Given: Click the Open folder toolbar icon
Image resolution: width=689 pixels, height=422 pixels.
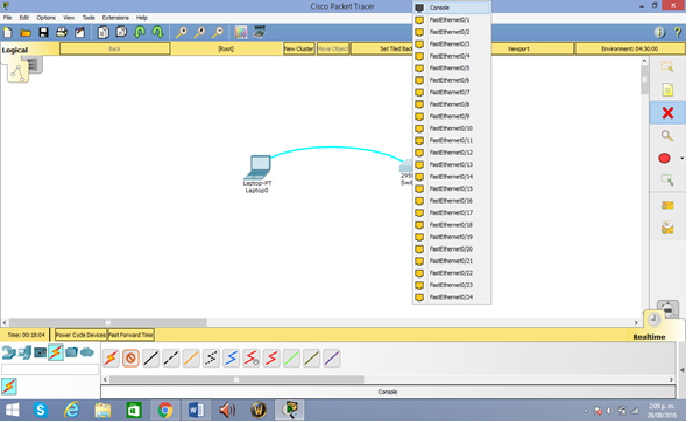Looking at the screenshot, I should 27,32.
